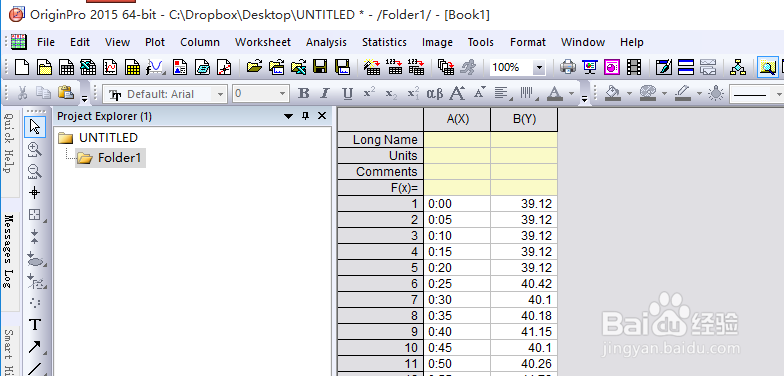Click the Save Template icon

click(x=342, y=66)
